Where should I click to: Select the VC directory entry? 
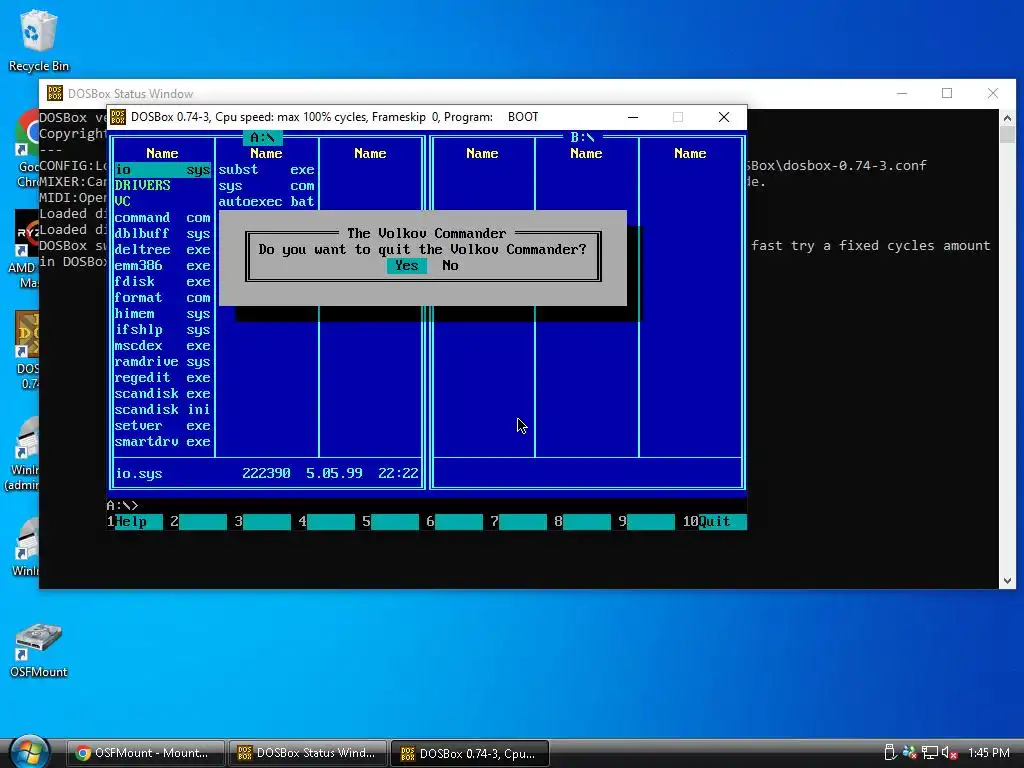point(123,202)
